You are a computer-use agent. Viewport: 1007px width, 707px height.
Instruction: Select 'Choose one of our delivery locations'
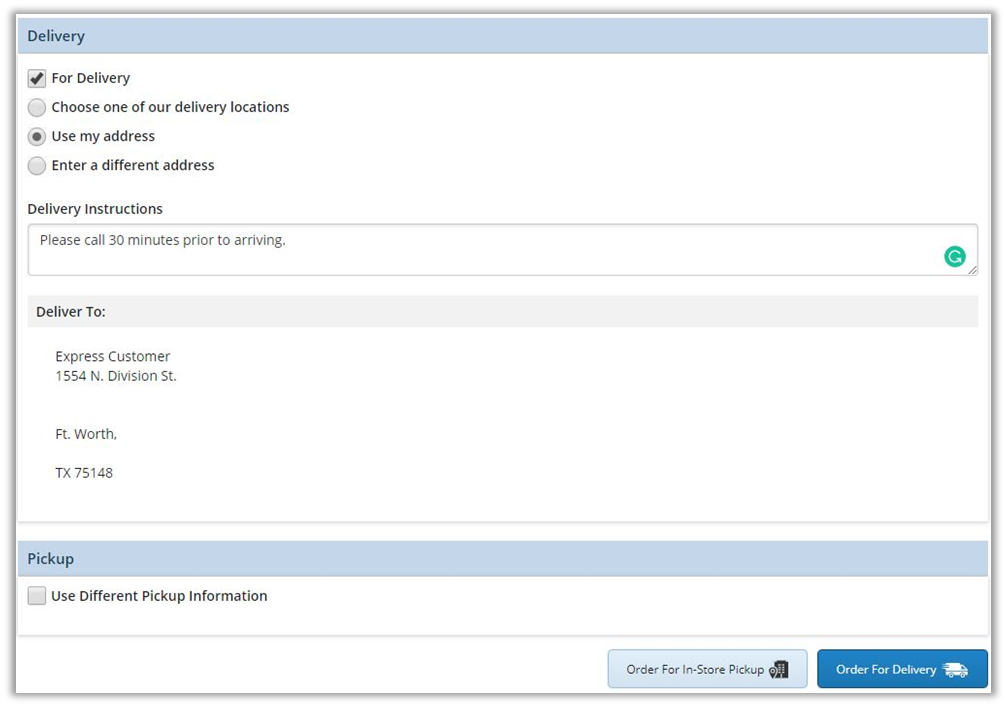(37, 107)
